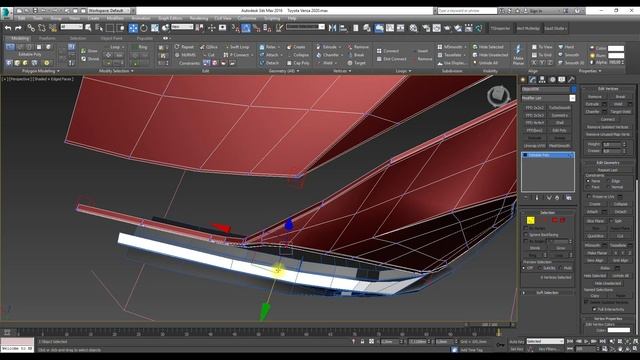The image size is (640, 360).
Task: Click Configure Modifier Sets icon below the stack
Action: [569, 198]
